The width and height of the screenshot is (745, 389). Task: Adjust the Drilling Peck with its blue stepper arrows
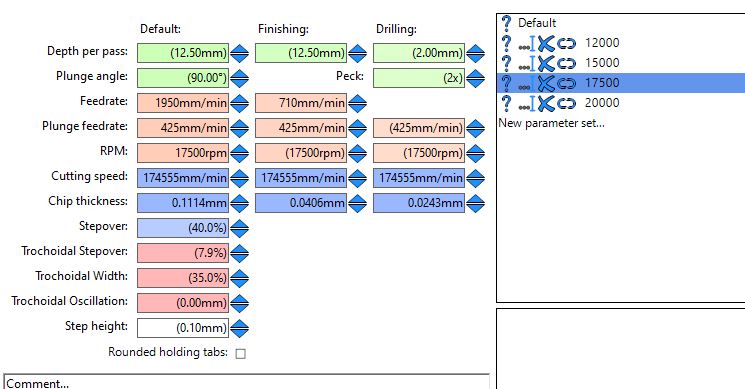[x=475, y=78]
